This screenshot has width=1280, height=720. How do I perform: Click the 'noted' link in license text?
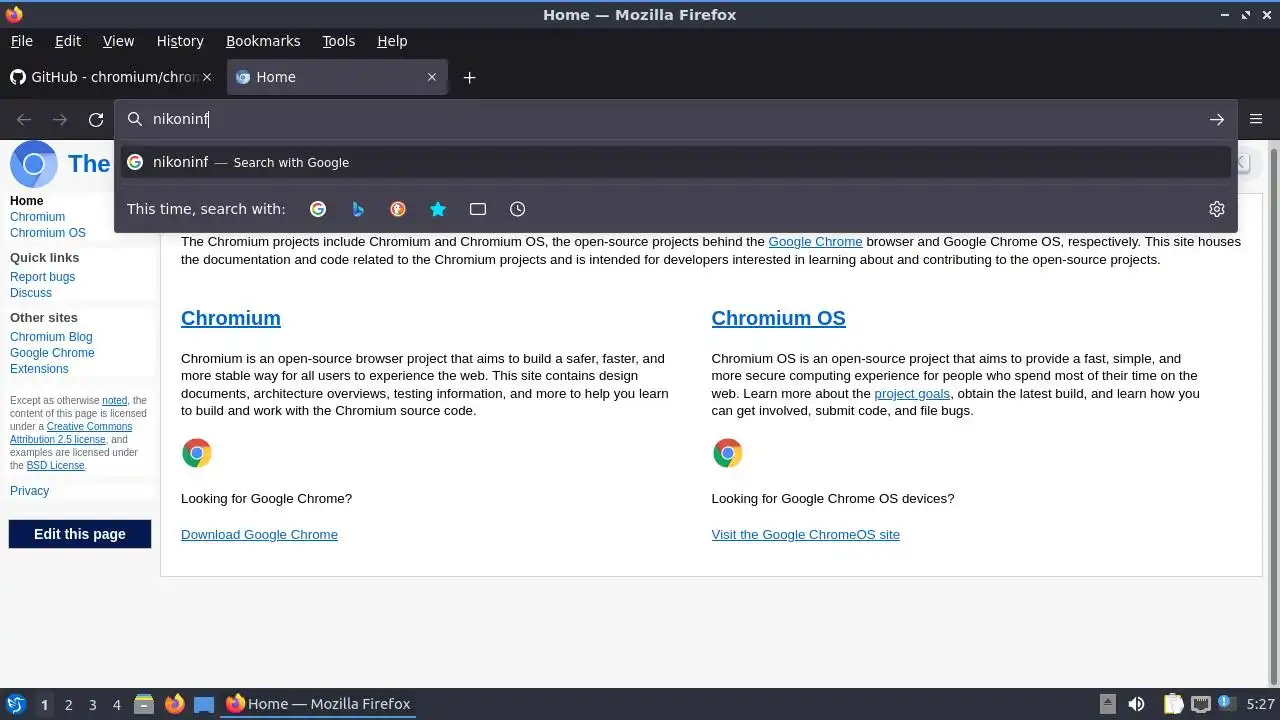114,400
